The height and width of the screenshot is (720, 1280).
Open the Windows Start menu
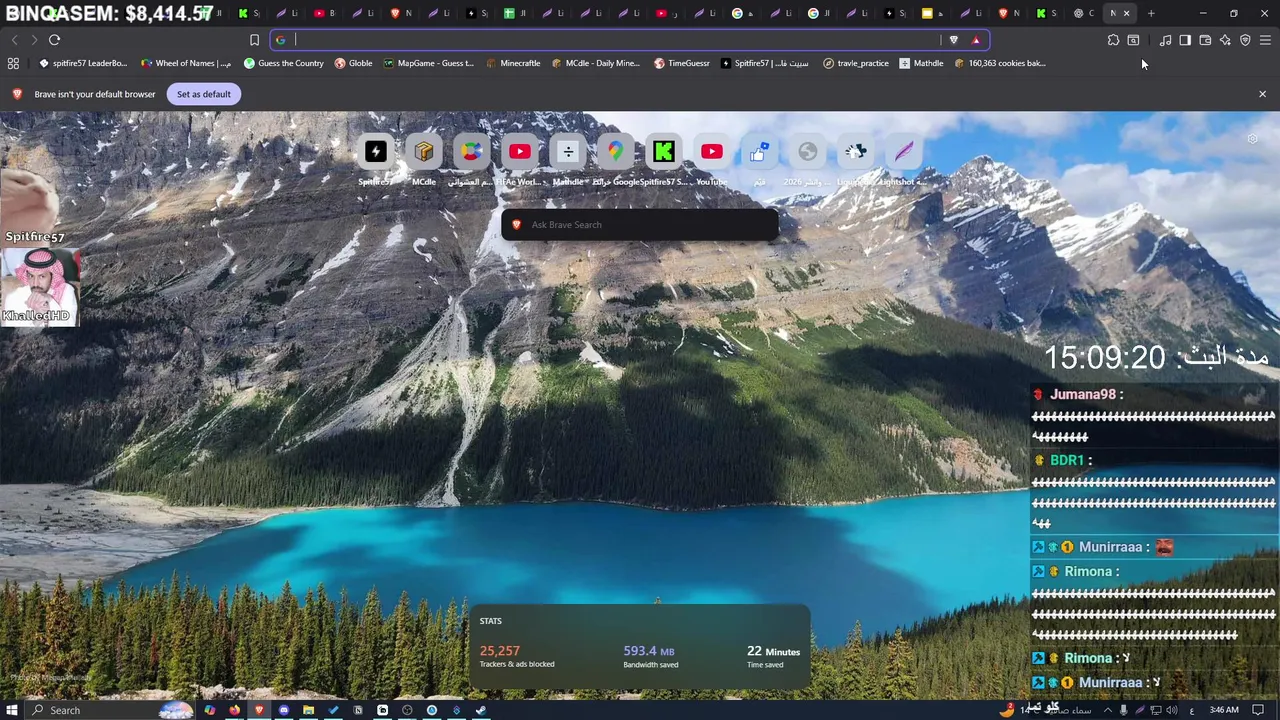pyautogui.click(x=12, y=710)
